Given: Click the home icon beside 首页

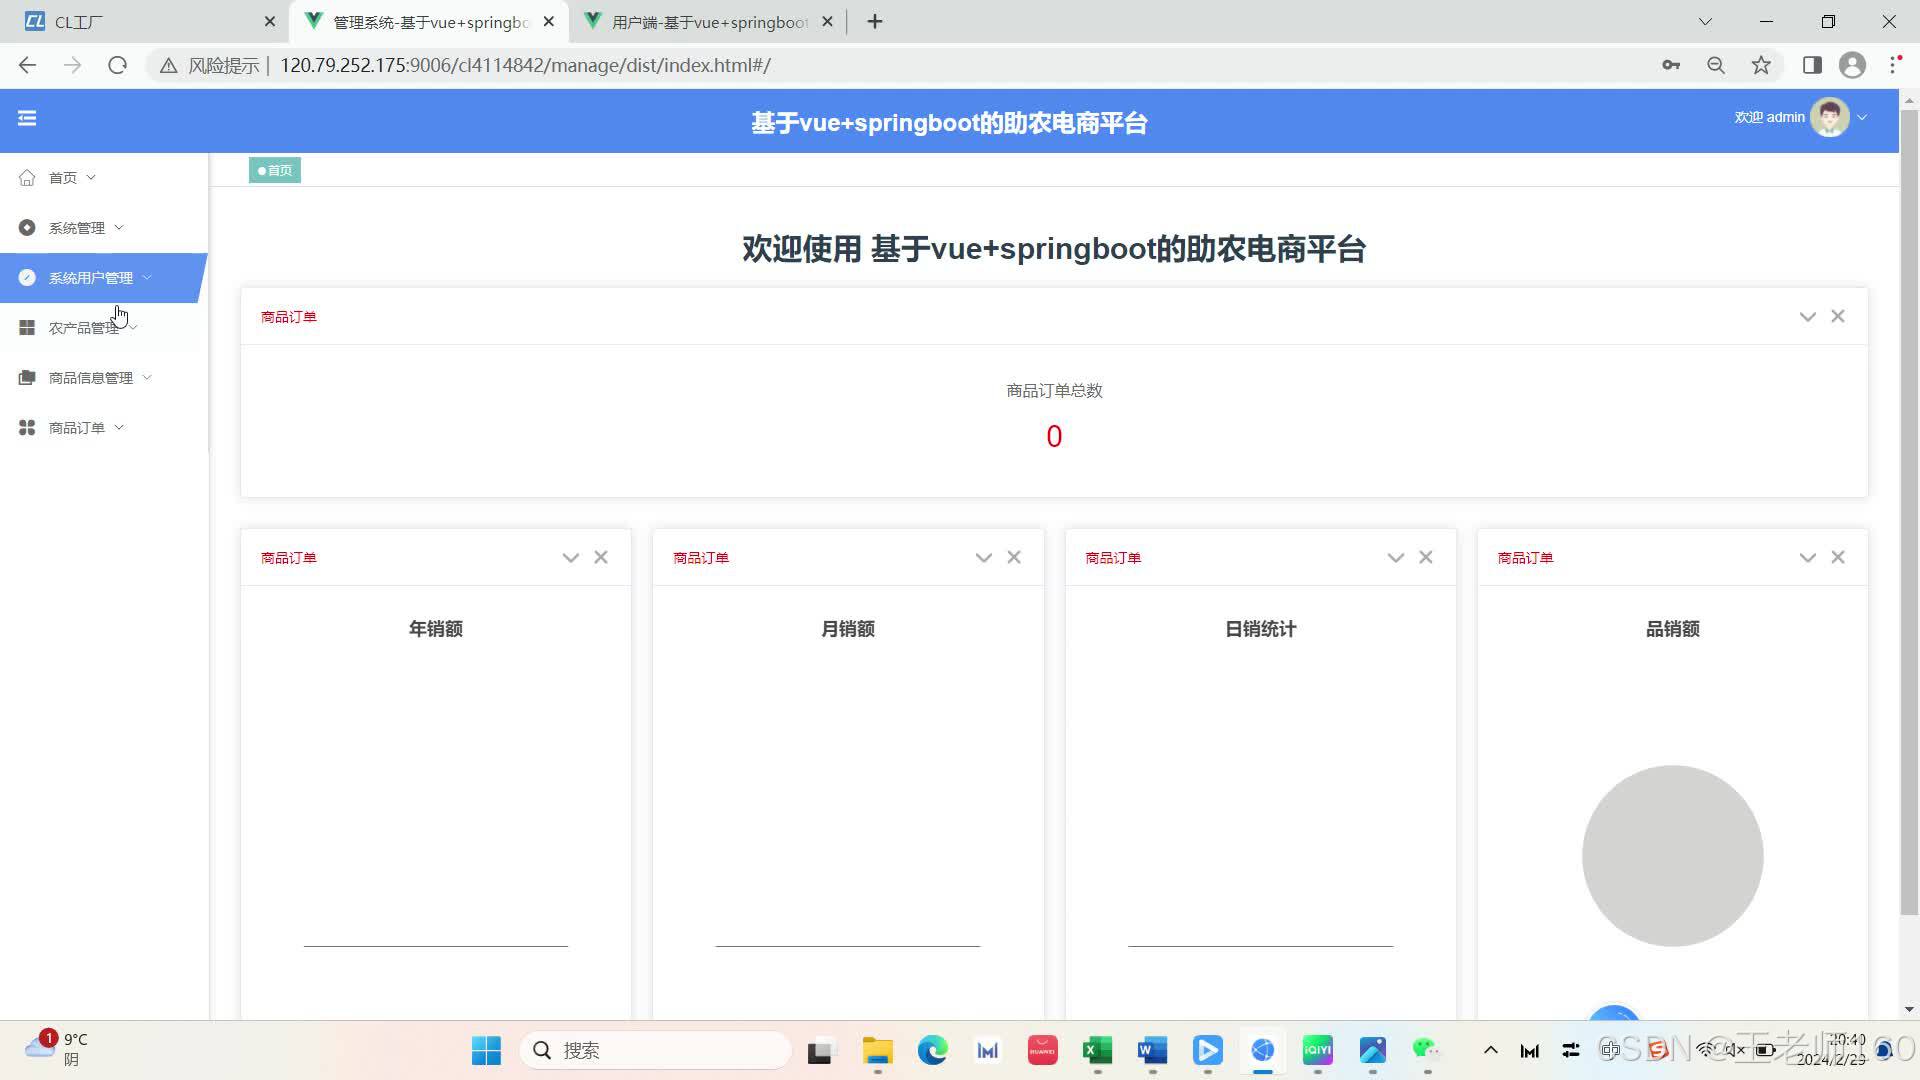Looking at the screenshot, I should (27, 178).
